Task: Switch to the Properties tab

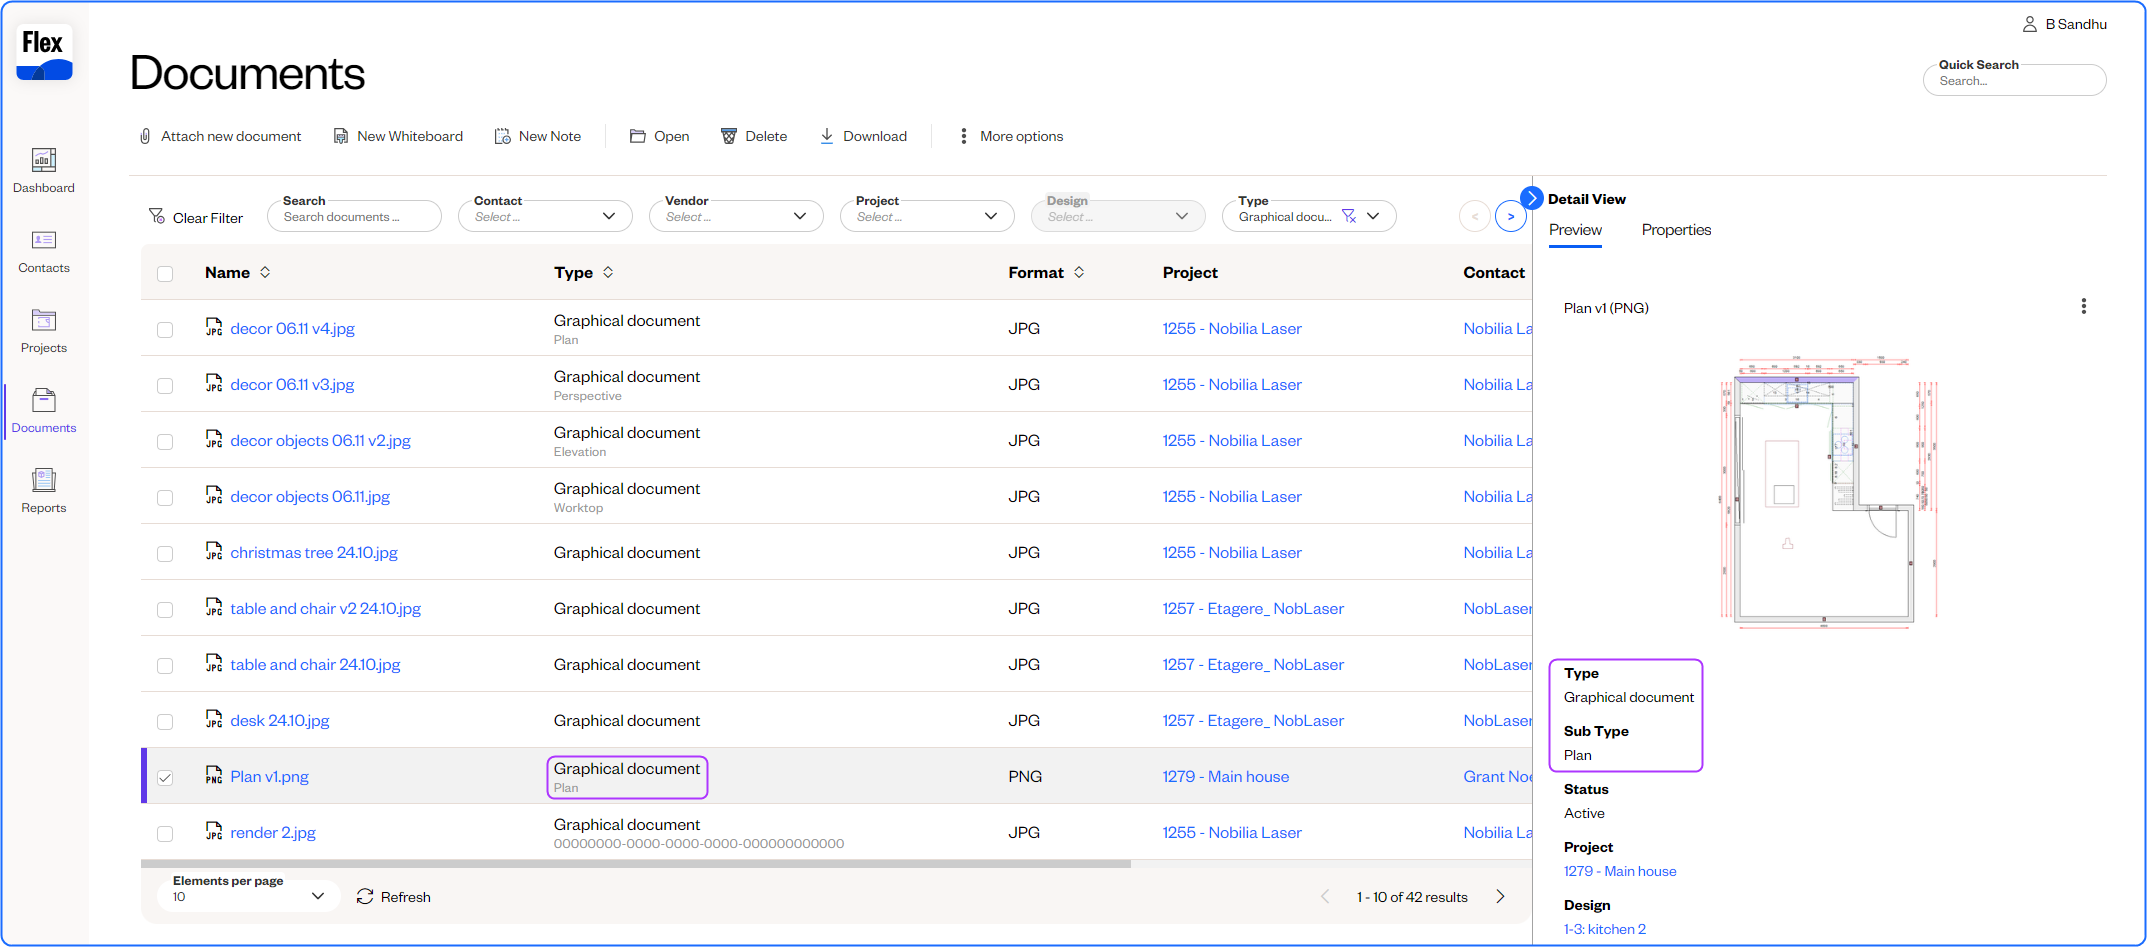Action: pos(1676,230)
